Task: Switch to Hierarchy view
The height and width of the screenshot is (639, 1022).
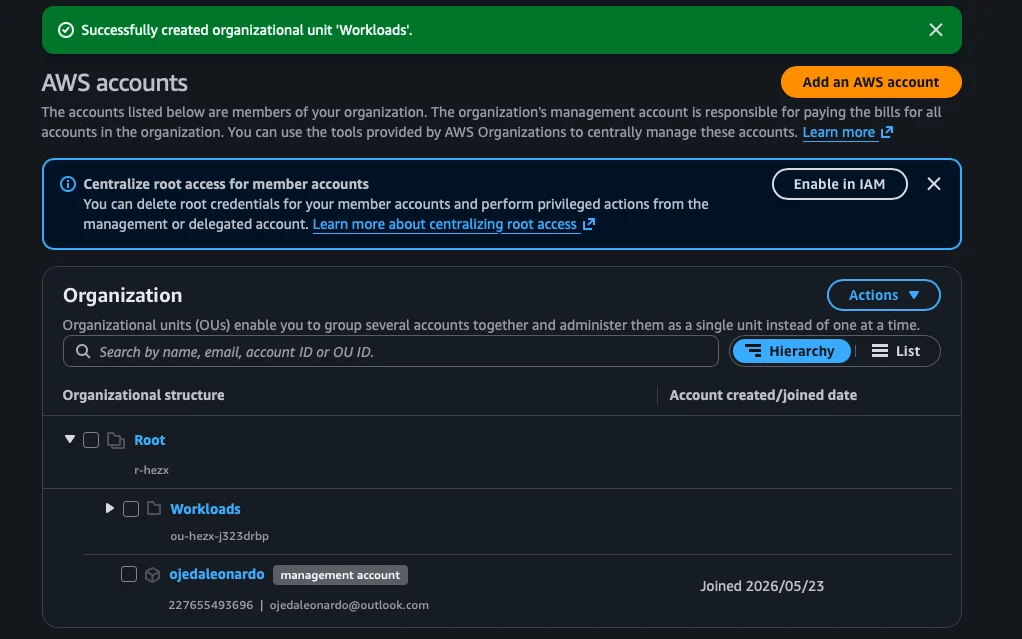Action: click(x=791, y=351)
